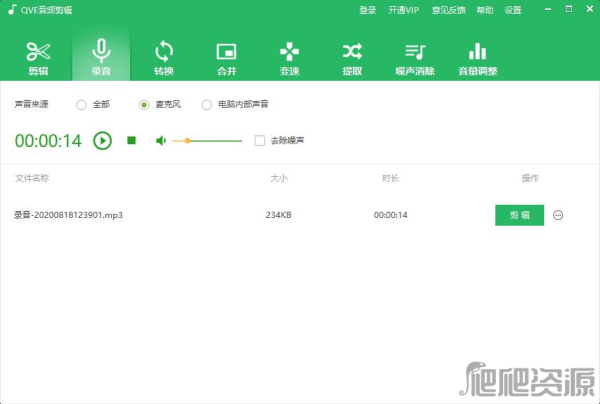Screen dimensions: 600x404
Task: Open the 剪辑 scissors tool
Action: click(38, 58)
